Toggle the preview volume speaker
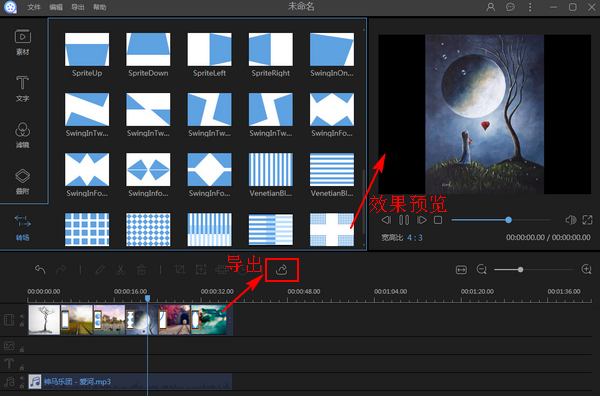Viewport: 600px width, 396px height. 571,220
